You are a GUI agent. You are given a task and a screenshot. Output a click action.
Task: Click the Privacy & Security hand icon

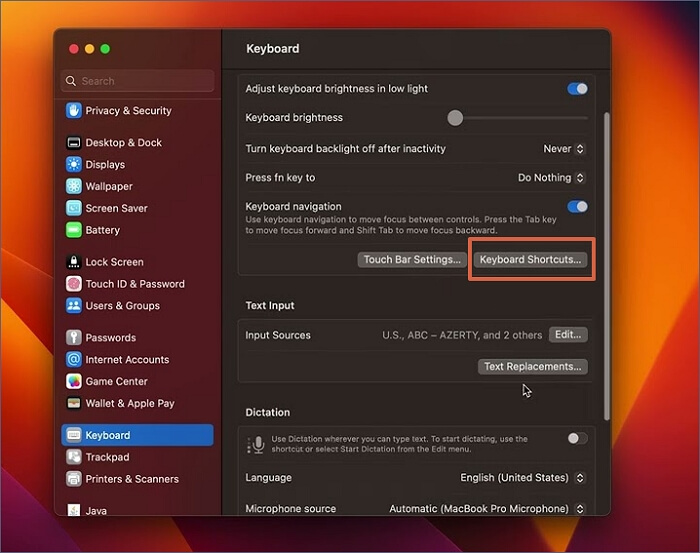click(x=74, y=110)
